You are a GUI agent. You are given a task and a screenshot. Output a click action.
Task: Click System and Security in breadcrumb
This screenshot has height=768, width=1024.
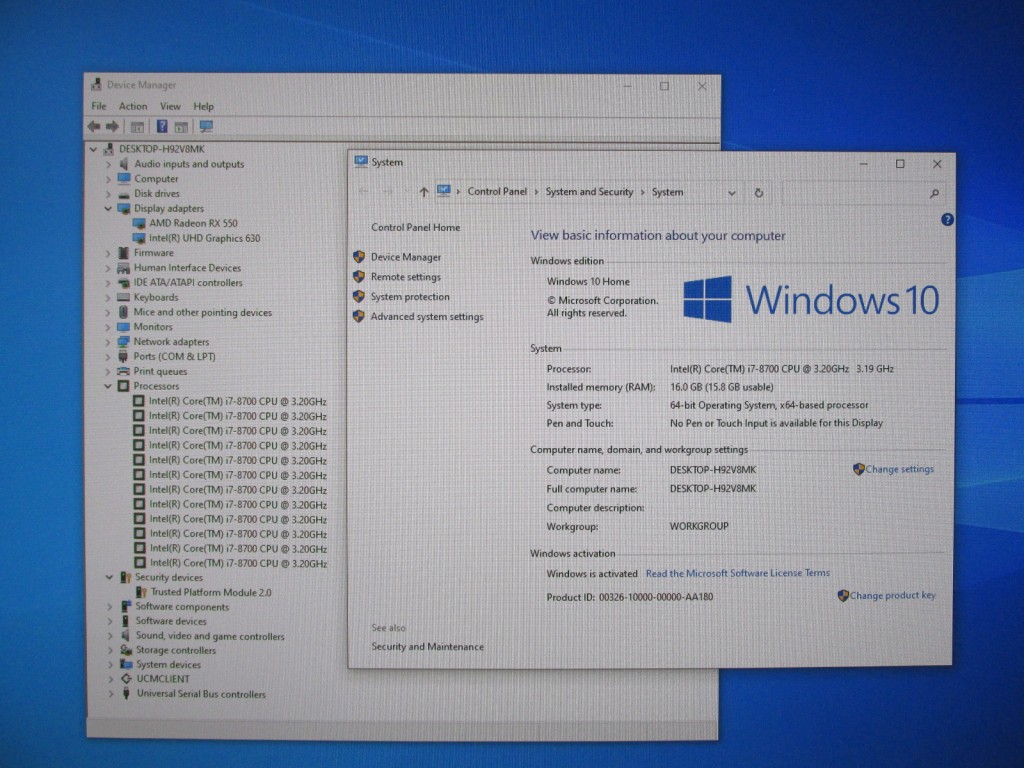589,191
